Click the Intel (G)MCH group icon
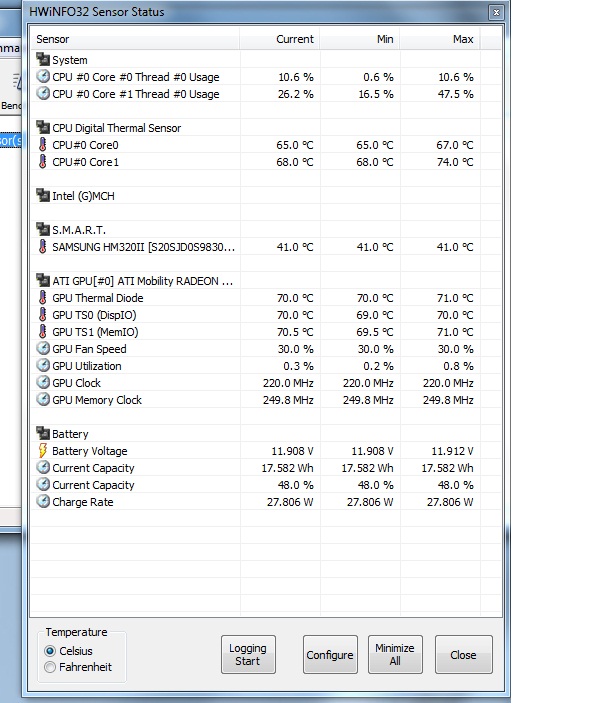Image resolution: width=592 pixels, height=703 pixels. click(x=43, y=196)
